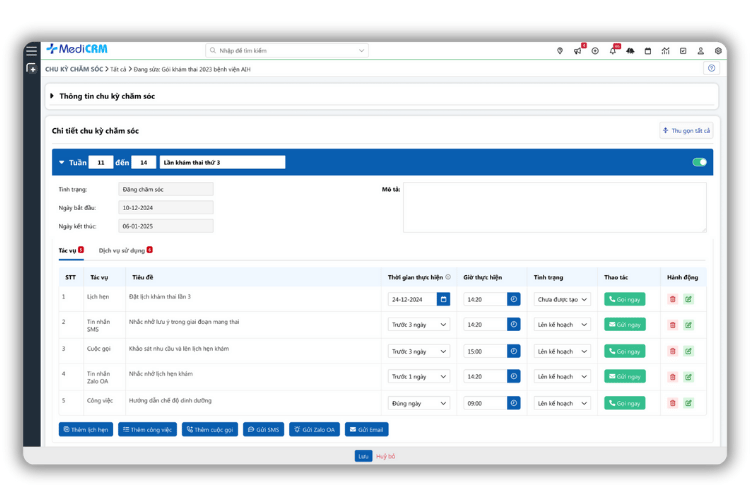Image resolution: width=750 pixels, height=500 pixels.
Task: Click the search box Nhập để tìm kiếm
Action: tap(286, 50)
